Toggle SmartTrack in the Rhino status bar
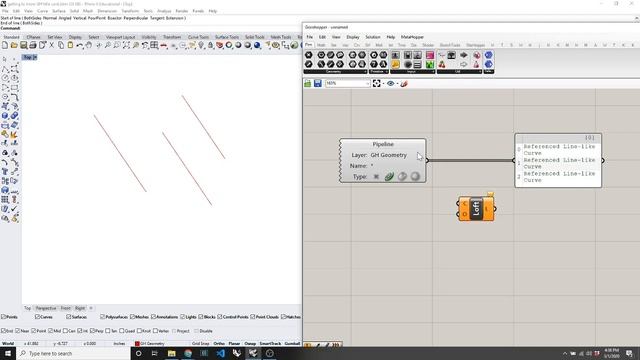 (x=270, y=344)
